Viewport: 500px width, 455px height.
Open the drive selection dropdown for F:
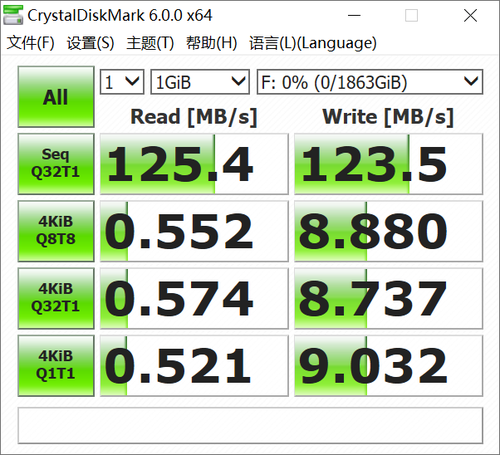(x=370, y=82)
